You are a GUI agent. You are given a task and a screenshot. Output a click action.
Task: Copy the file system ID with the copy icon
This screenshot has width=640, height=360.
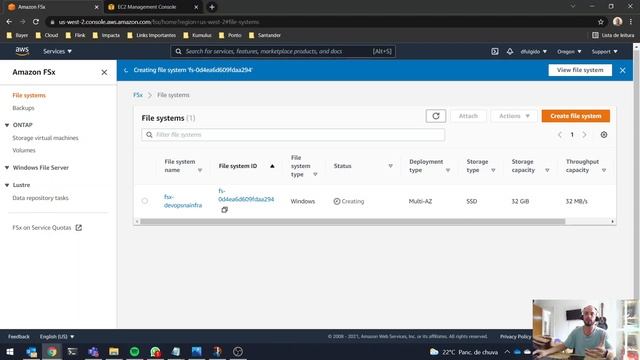pyautogui.click(x=224, y=210)
